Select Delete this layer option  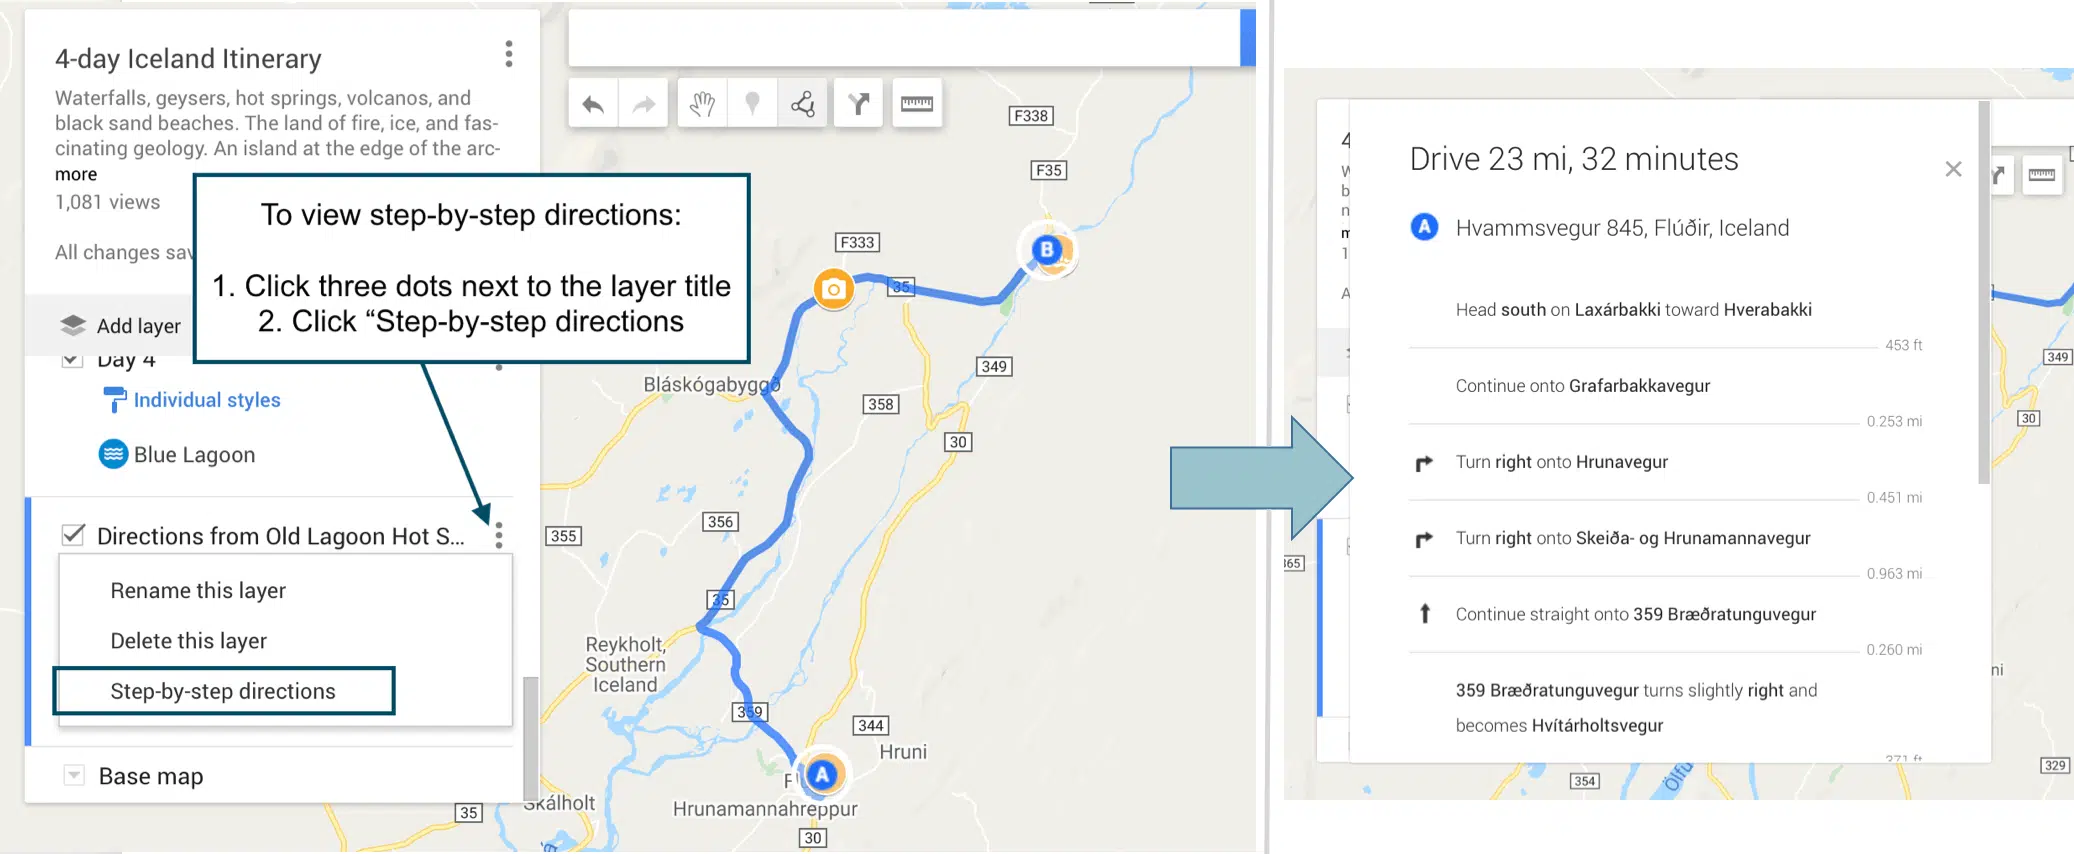click(x=189, y=641)
